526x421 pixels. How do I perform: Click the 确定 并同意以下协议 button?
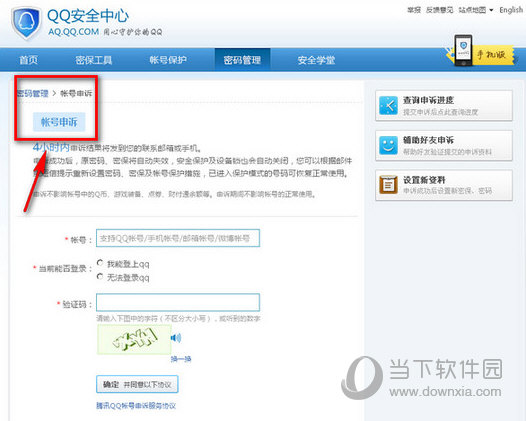pyautogui.click(x=137, y=384)
